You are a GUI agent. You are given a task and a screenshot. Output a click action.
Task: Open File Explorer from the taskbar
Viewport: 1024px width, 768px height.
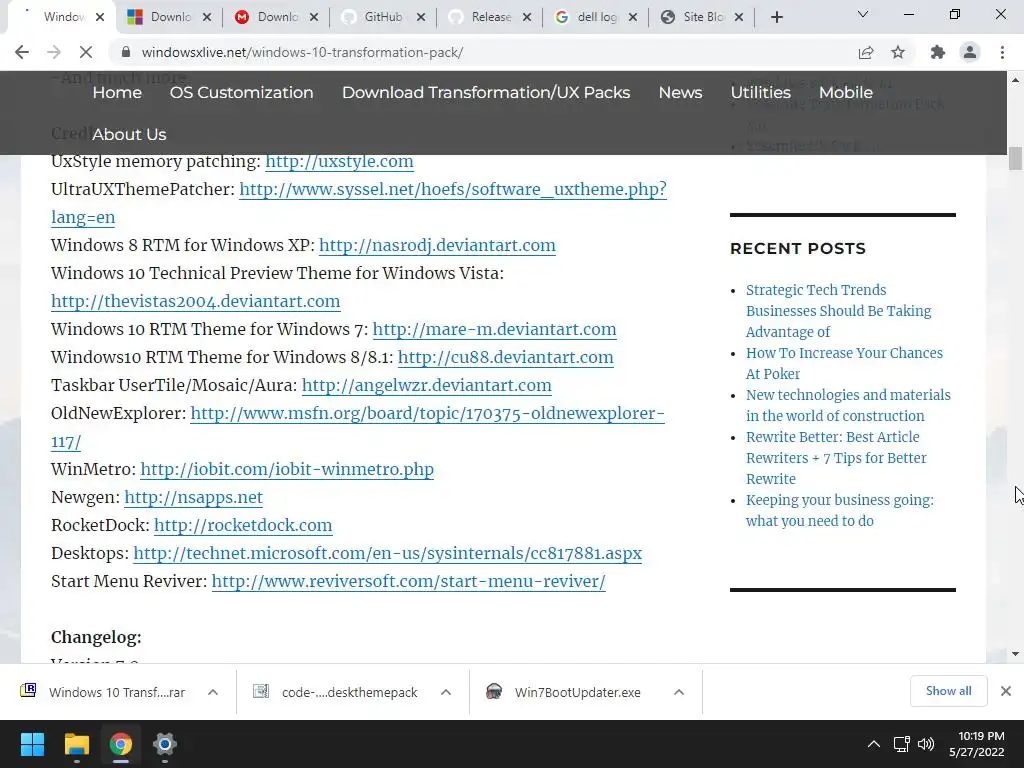76,744
